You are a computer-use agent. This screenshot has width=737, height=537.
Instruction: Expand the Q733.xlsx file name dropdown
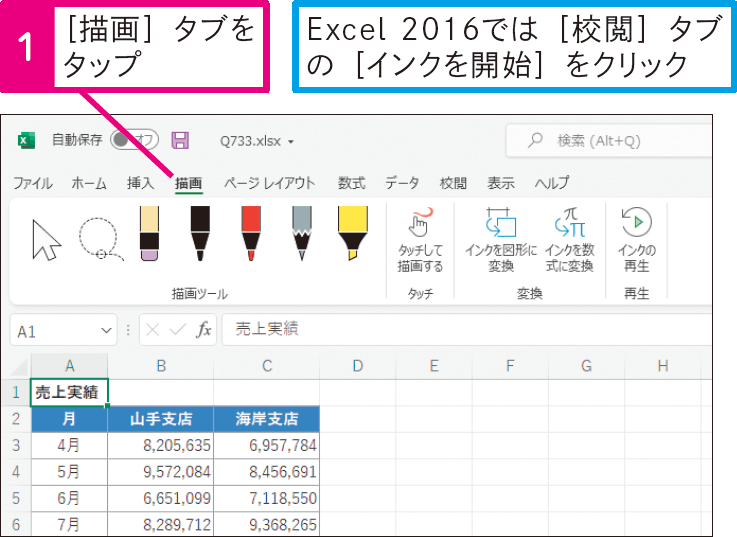(x=291, y=142)
